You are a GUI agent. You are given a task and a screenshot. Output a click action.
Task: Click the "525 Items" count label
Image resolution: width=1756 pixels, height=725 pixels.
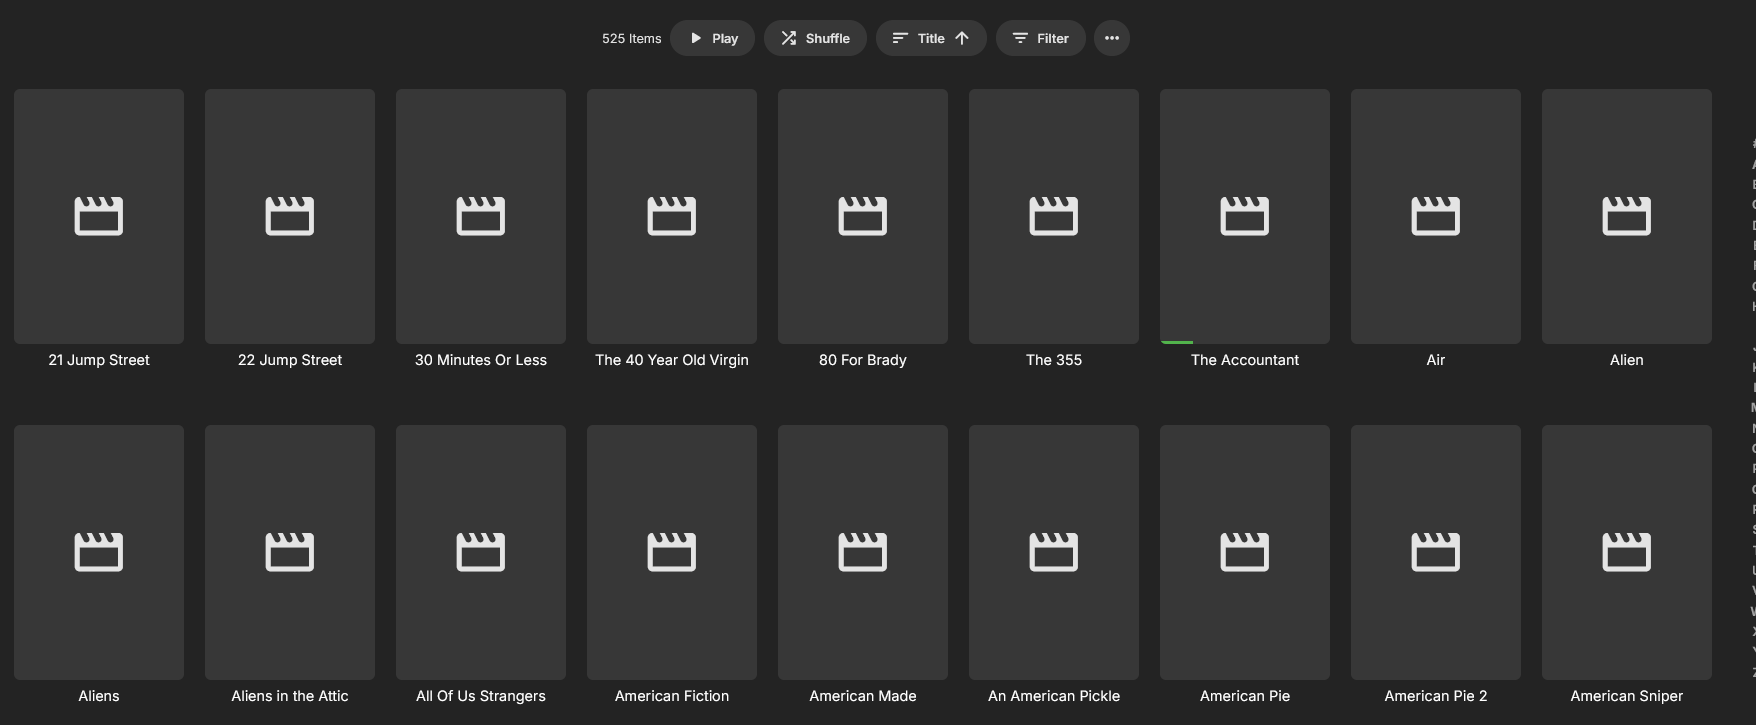pos(632,38)
